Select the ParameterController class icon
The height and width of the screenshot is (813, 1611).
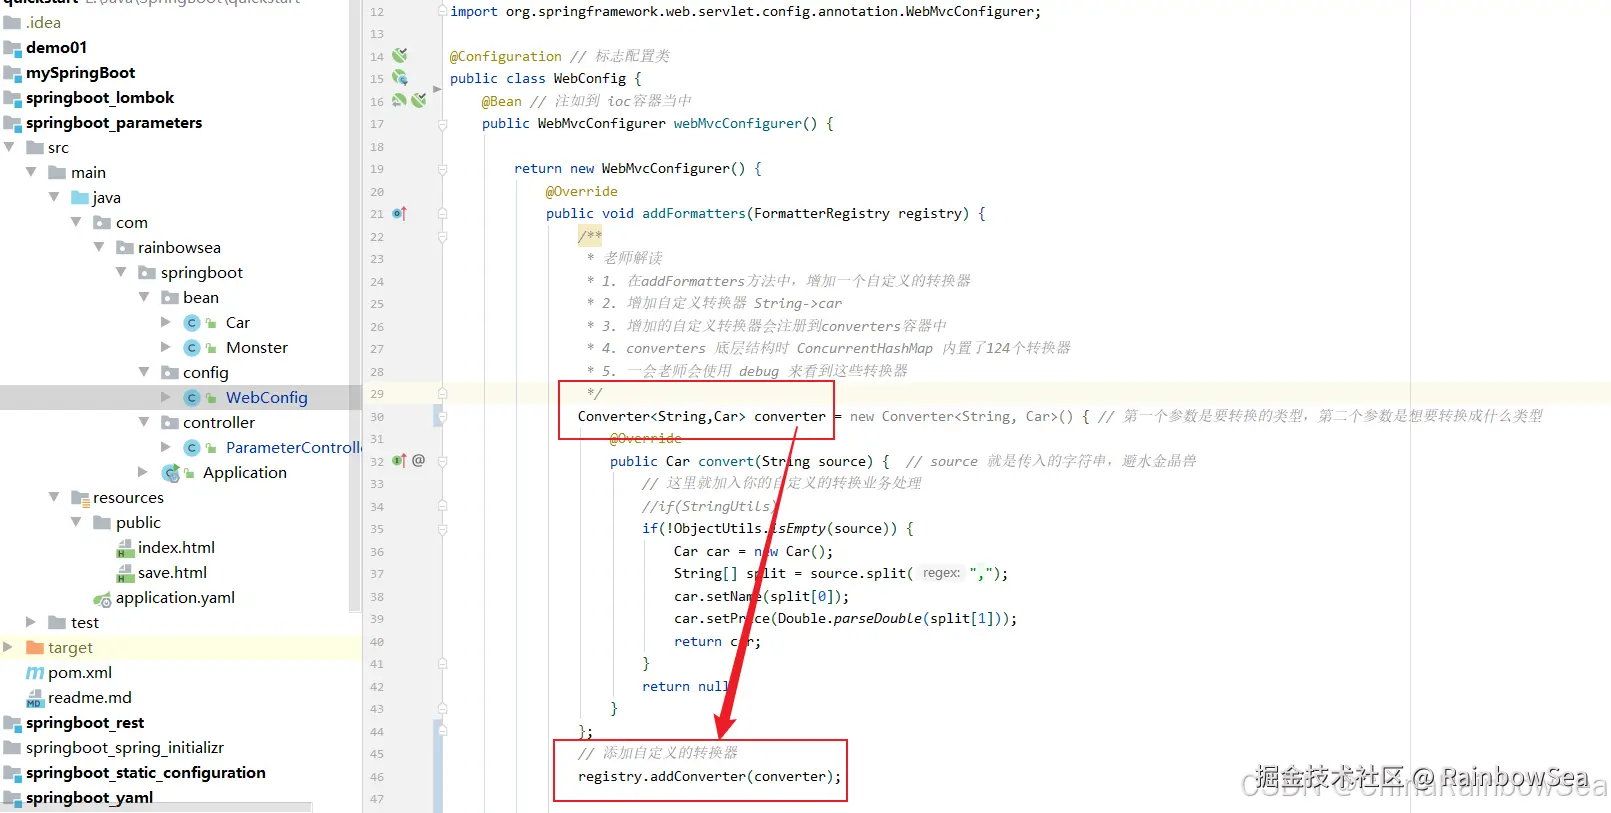[x=192, y=447]
